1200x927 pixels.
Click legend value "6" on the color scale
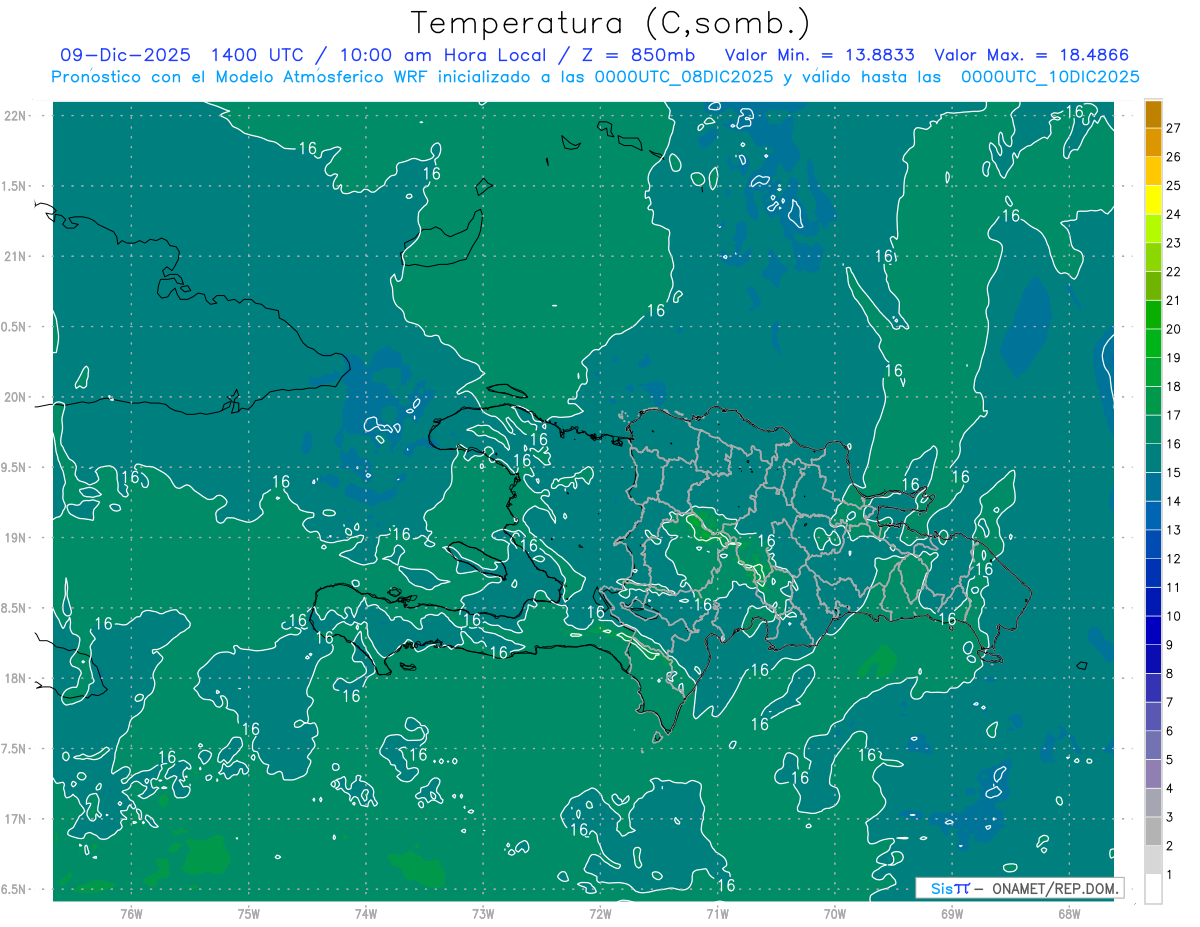coord(1170,731)
